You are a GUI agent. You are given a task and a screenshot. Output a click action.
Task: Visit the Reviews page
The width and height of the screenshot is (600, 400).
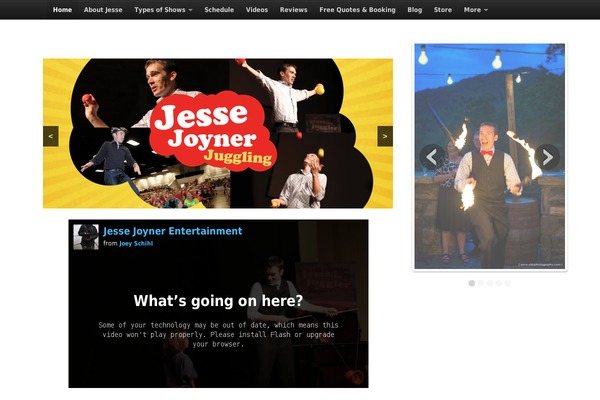click(x=293, y=10)
